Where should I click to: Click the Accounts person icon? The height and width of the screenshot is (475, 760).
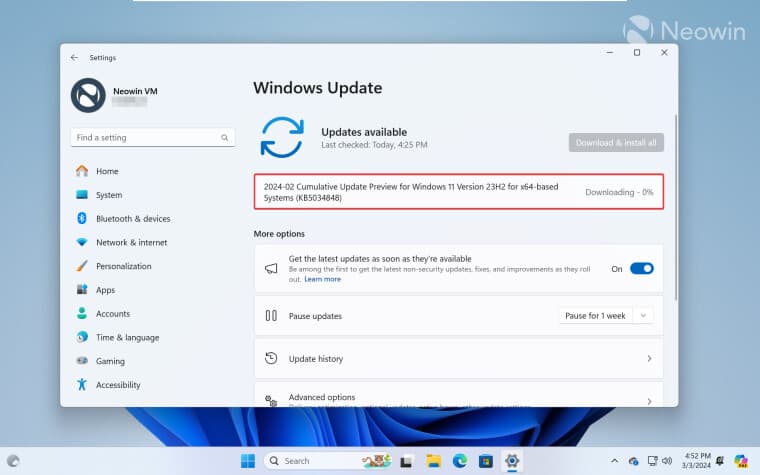pyautogui.click(x=82, y=313)
